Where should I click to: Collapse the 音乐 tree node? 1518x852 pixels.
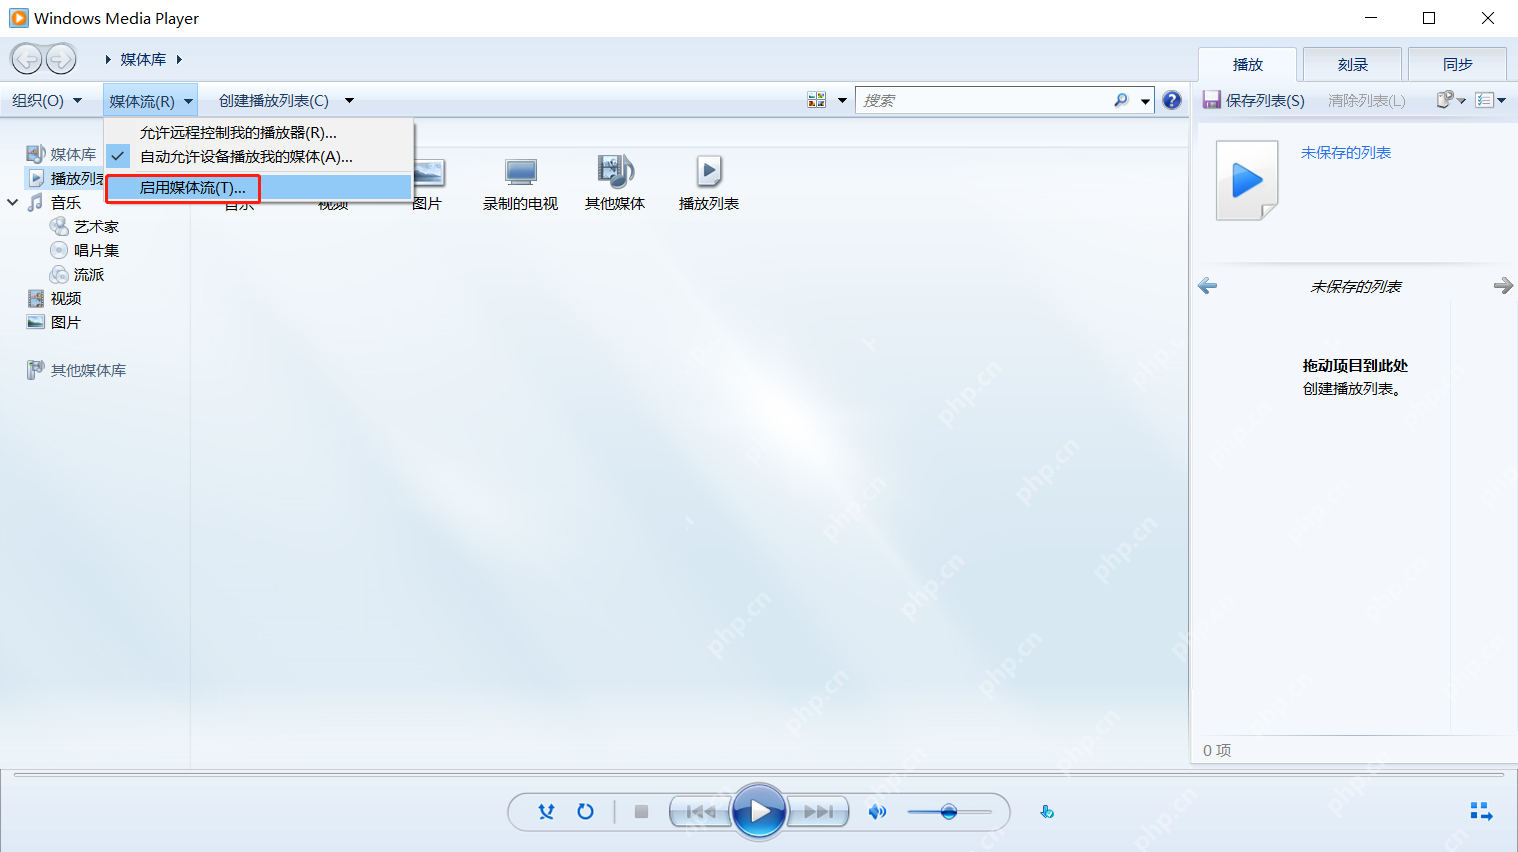(x=13, y=202)
